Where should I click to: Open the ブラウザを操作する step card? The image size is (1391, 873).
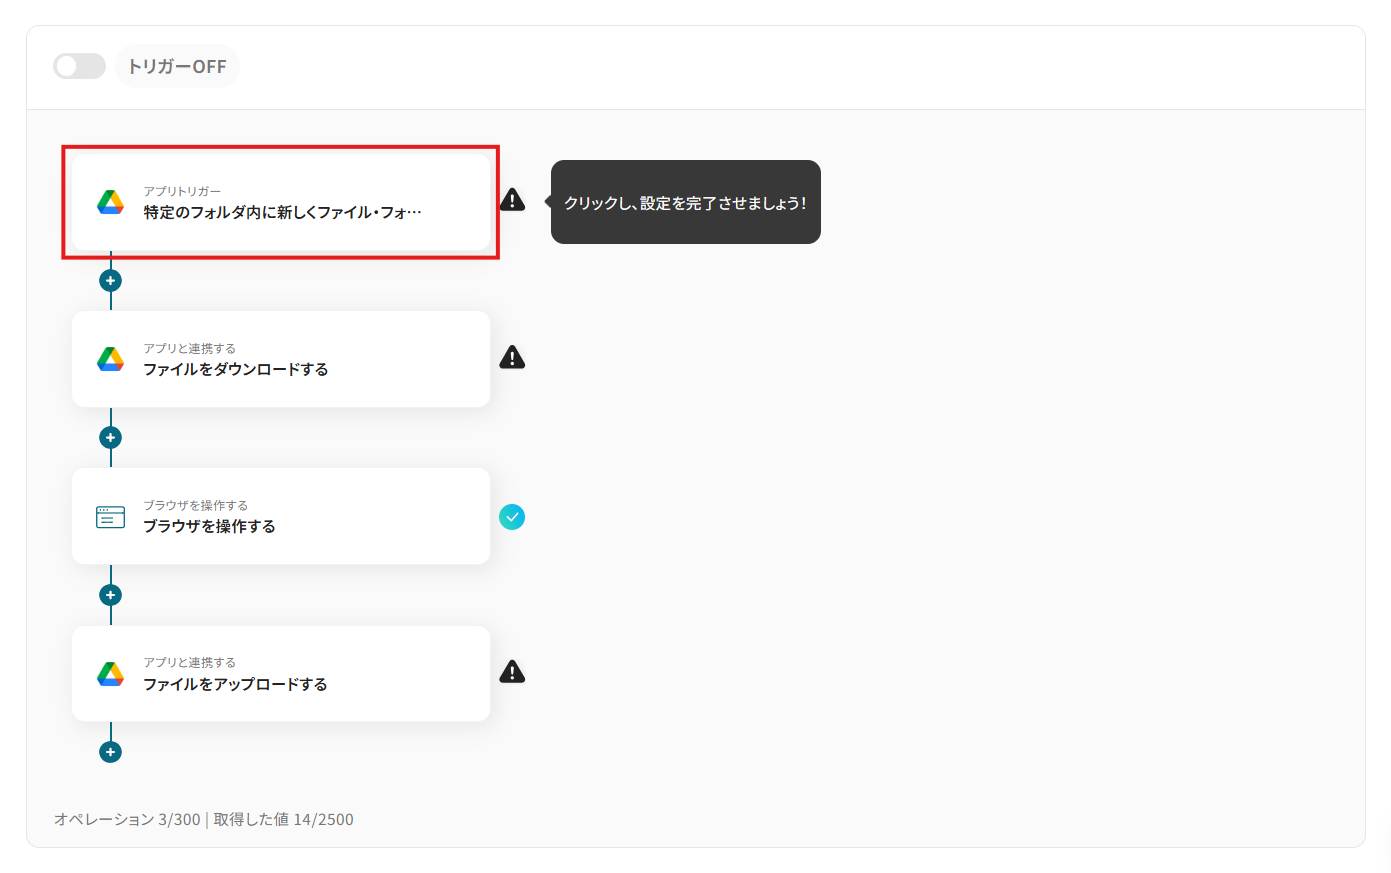click(x=281, y=516)
